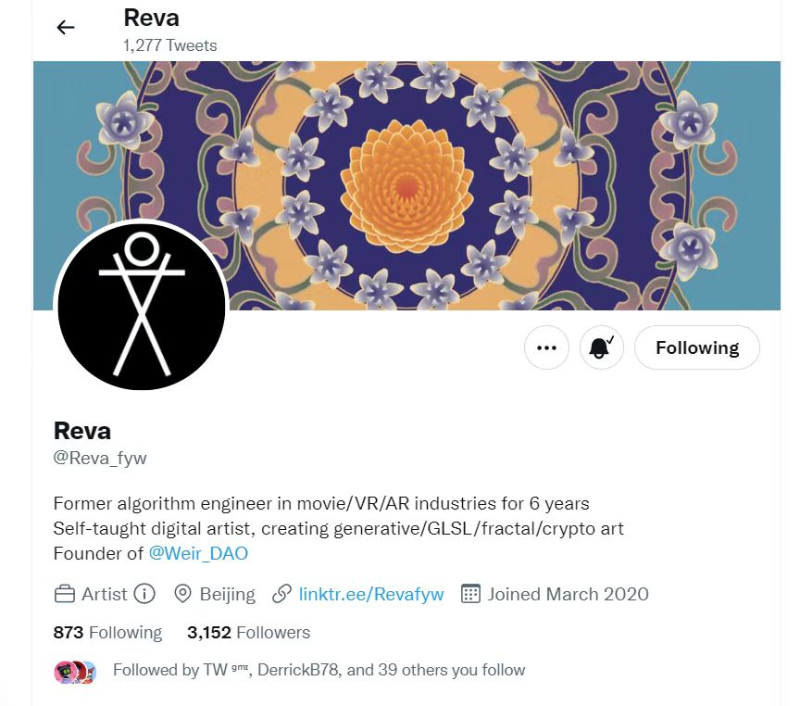Click the info icon next to Artist
This screenshot has height=706, width=800.
coord(144,594)
